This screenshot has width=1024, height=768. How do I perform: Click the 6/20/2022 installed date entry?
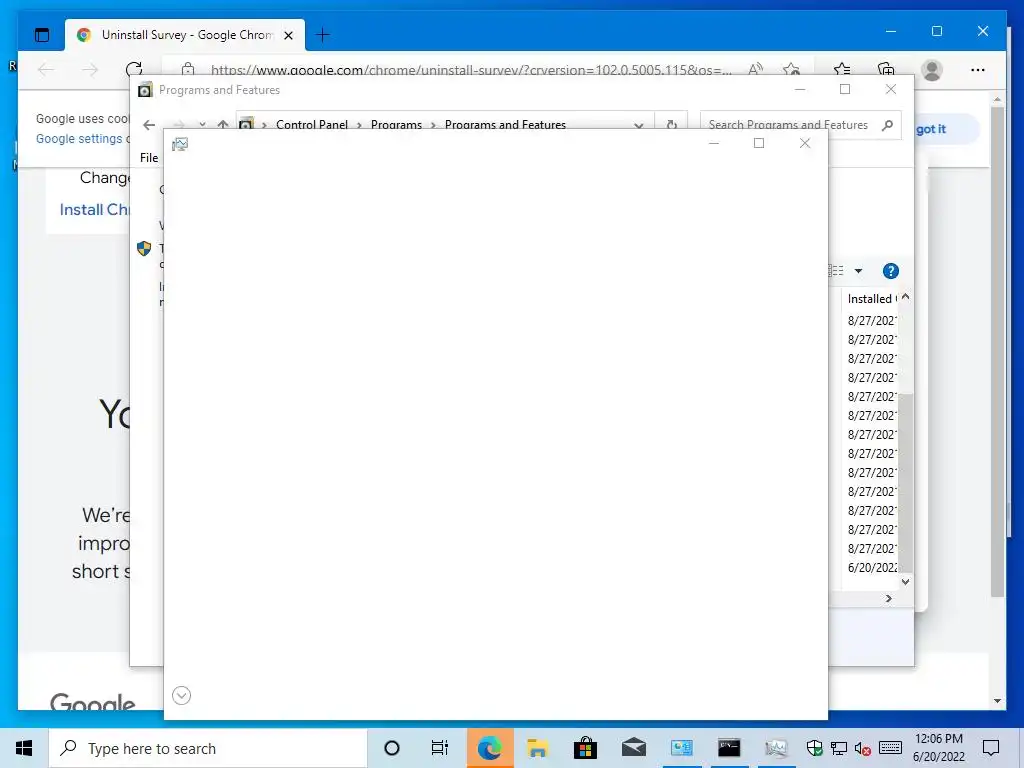[x=872, y=568]
